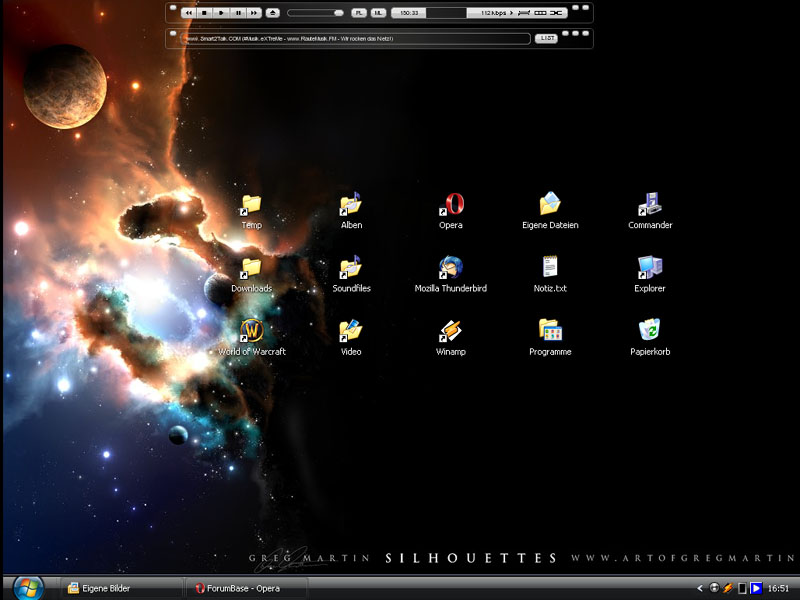Click the round grey tray icon
The width and height of the screenshot is (800, 600).
[714, 588]
